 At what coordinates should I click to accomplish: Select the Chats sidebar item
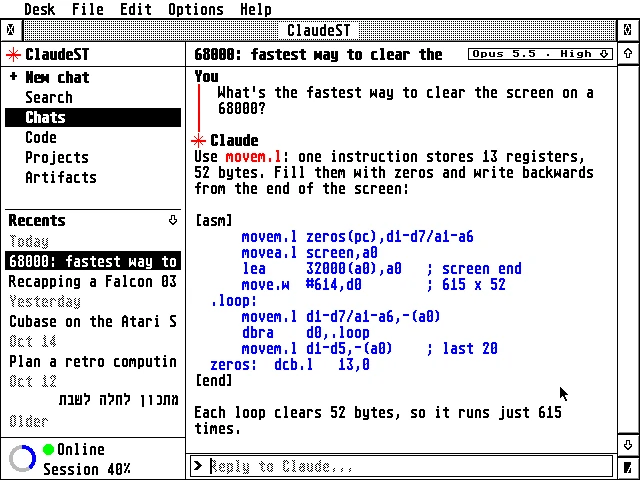tap(93, 118)
